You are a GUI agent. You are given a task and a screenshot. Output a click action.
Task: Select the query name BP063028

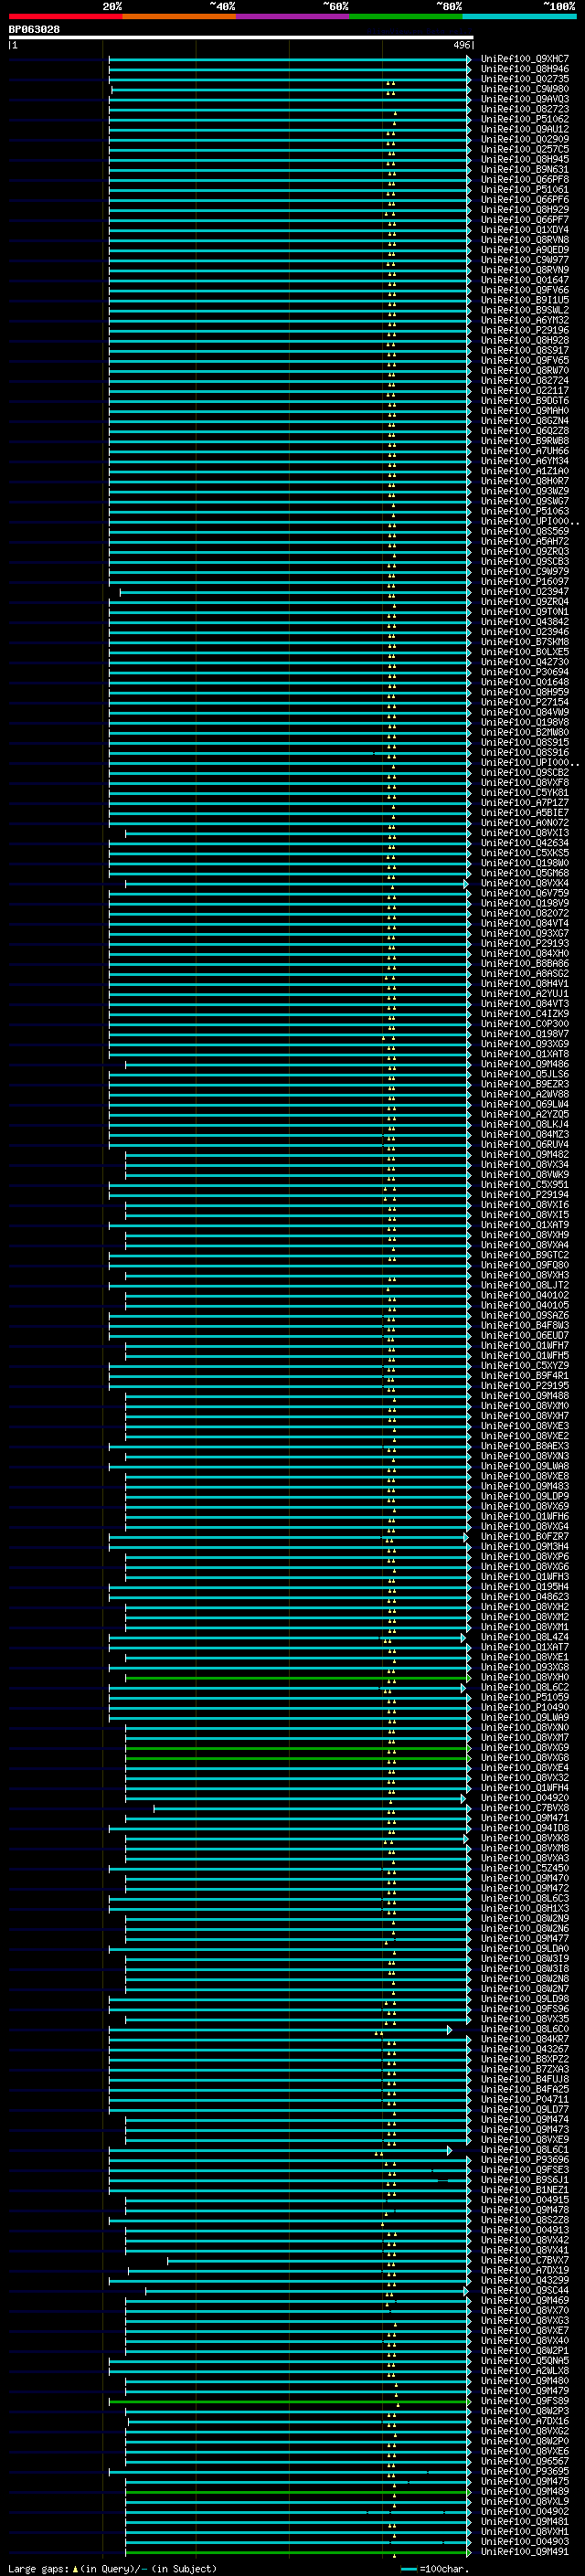coord(34,30)
